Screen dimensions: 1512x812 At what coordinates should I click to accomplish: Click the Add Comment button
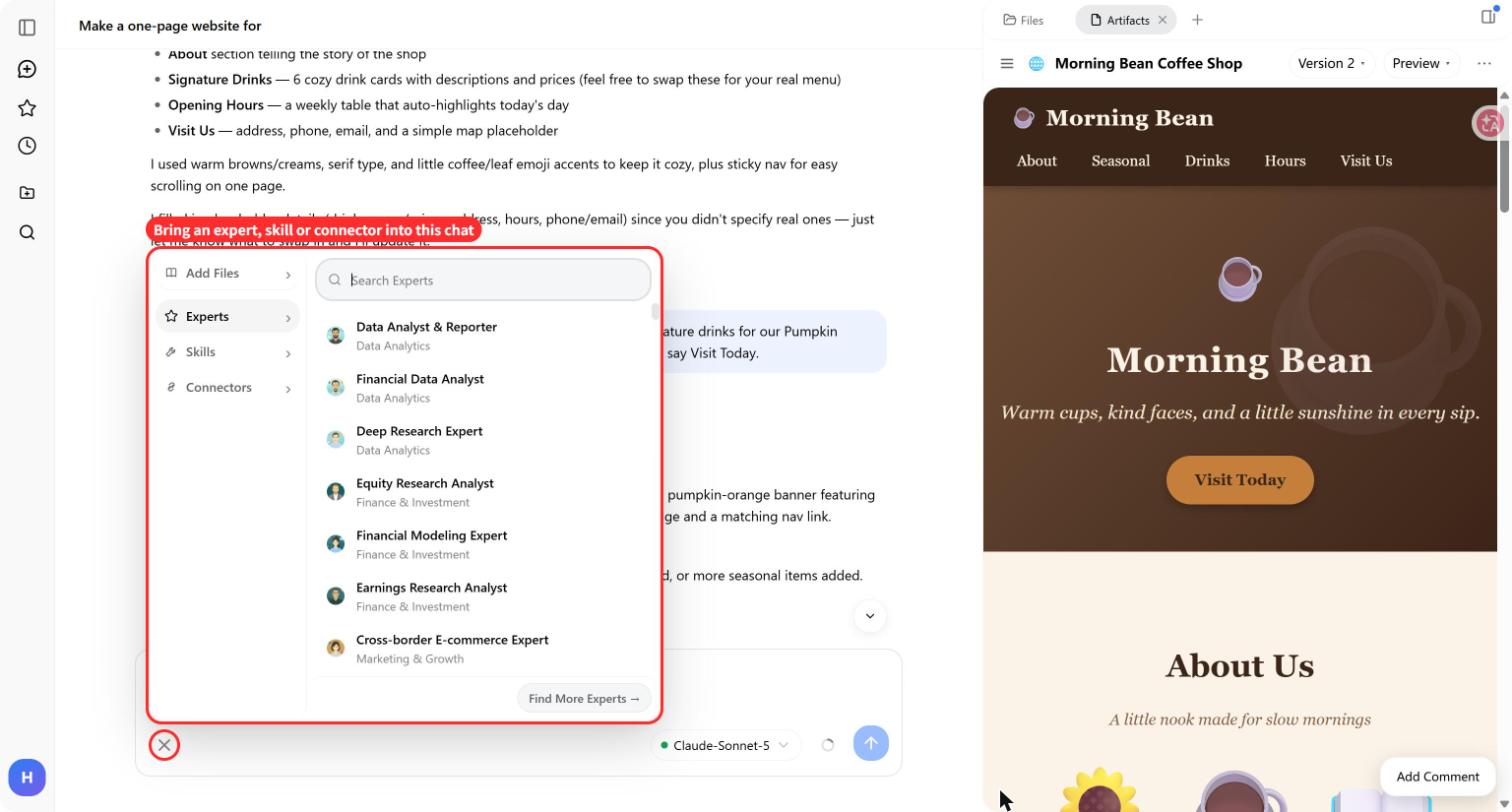(x=1437, y=777)
